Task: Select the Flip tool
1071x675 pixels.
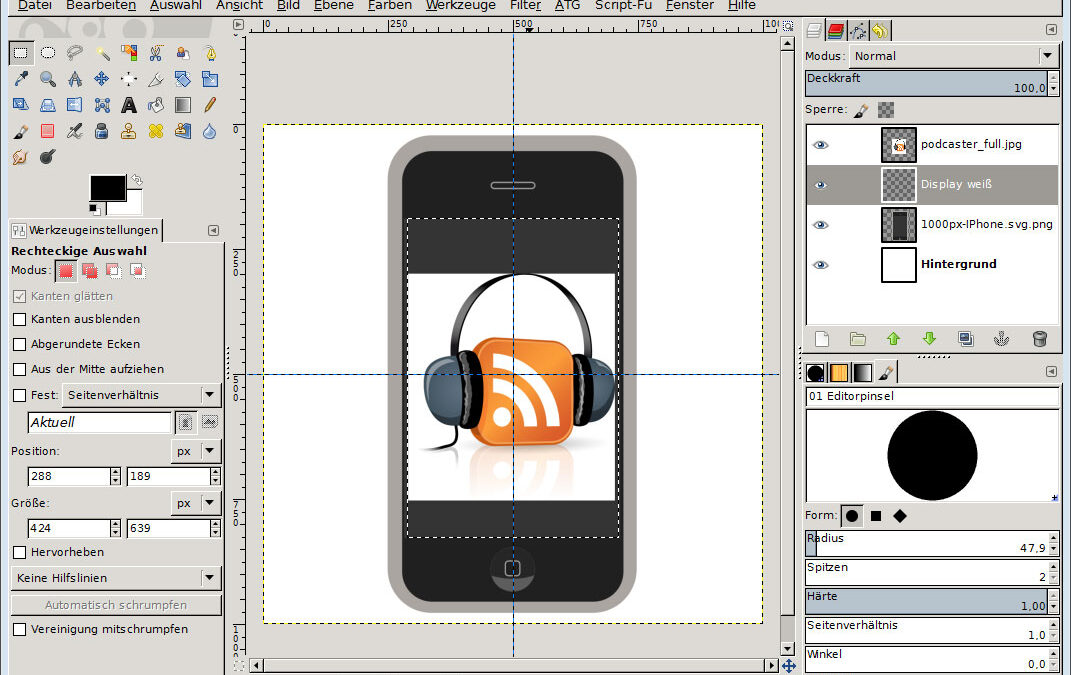Action: pyautogui.click(x=75, y=105)
